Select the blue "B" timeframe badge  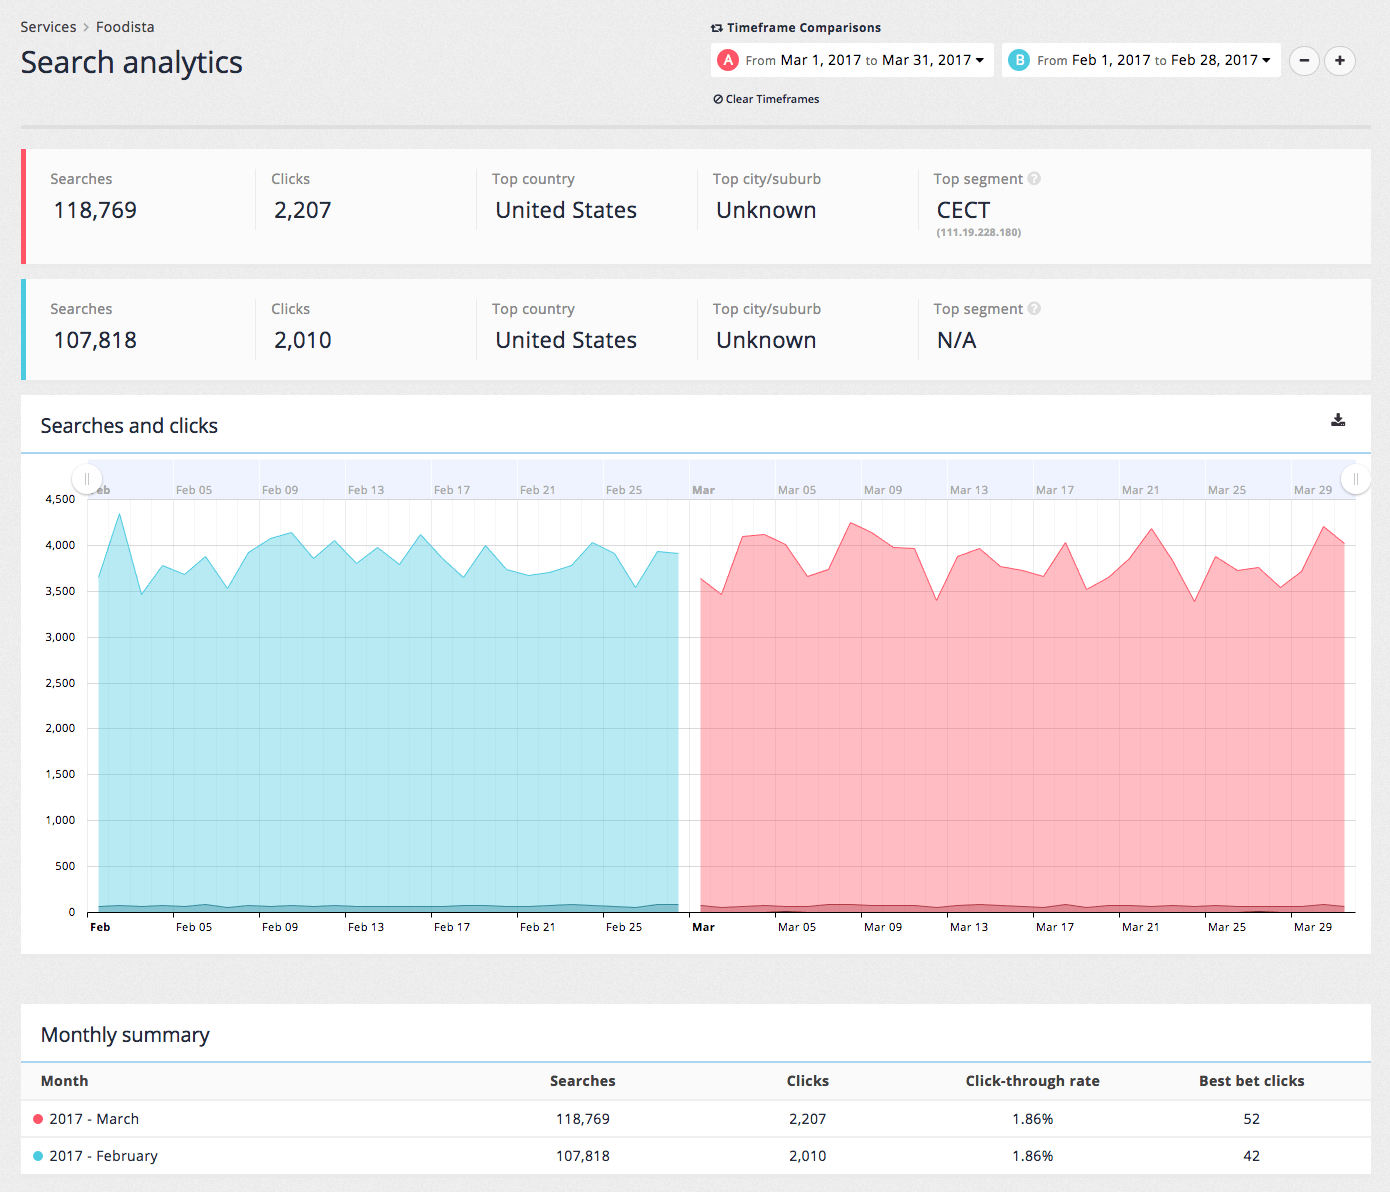(x=1019, y=60)
